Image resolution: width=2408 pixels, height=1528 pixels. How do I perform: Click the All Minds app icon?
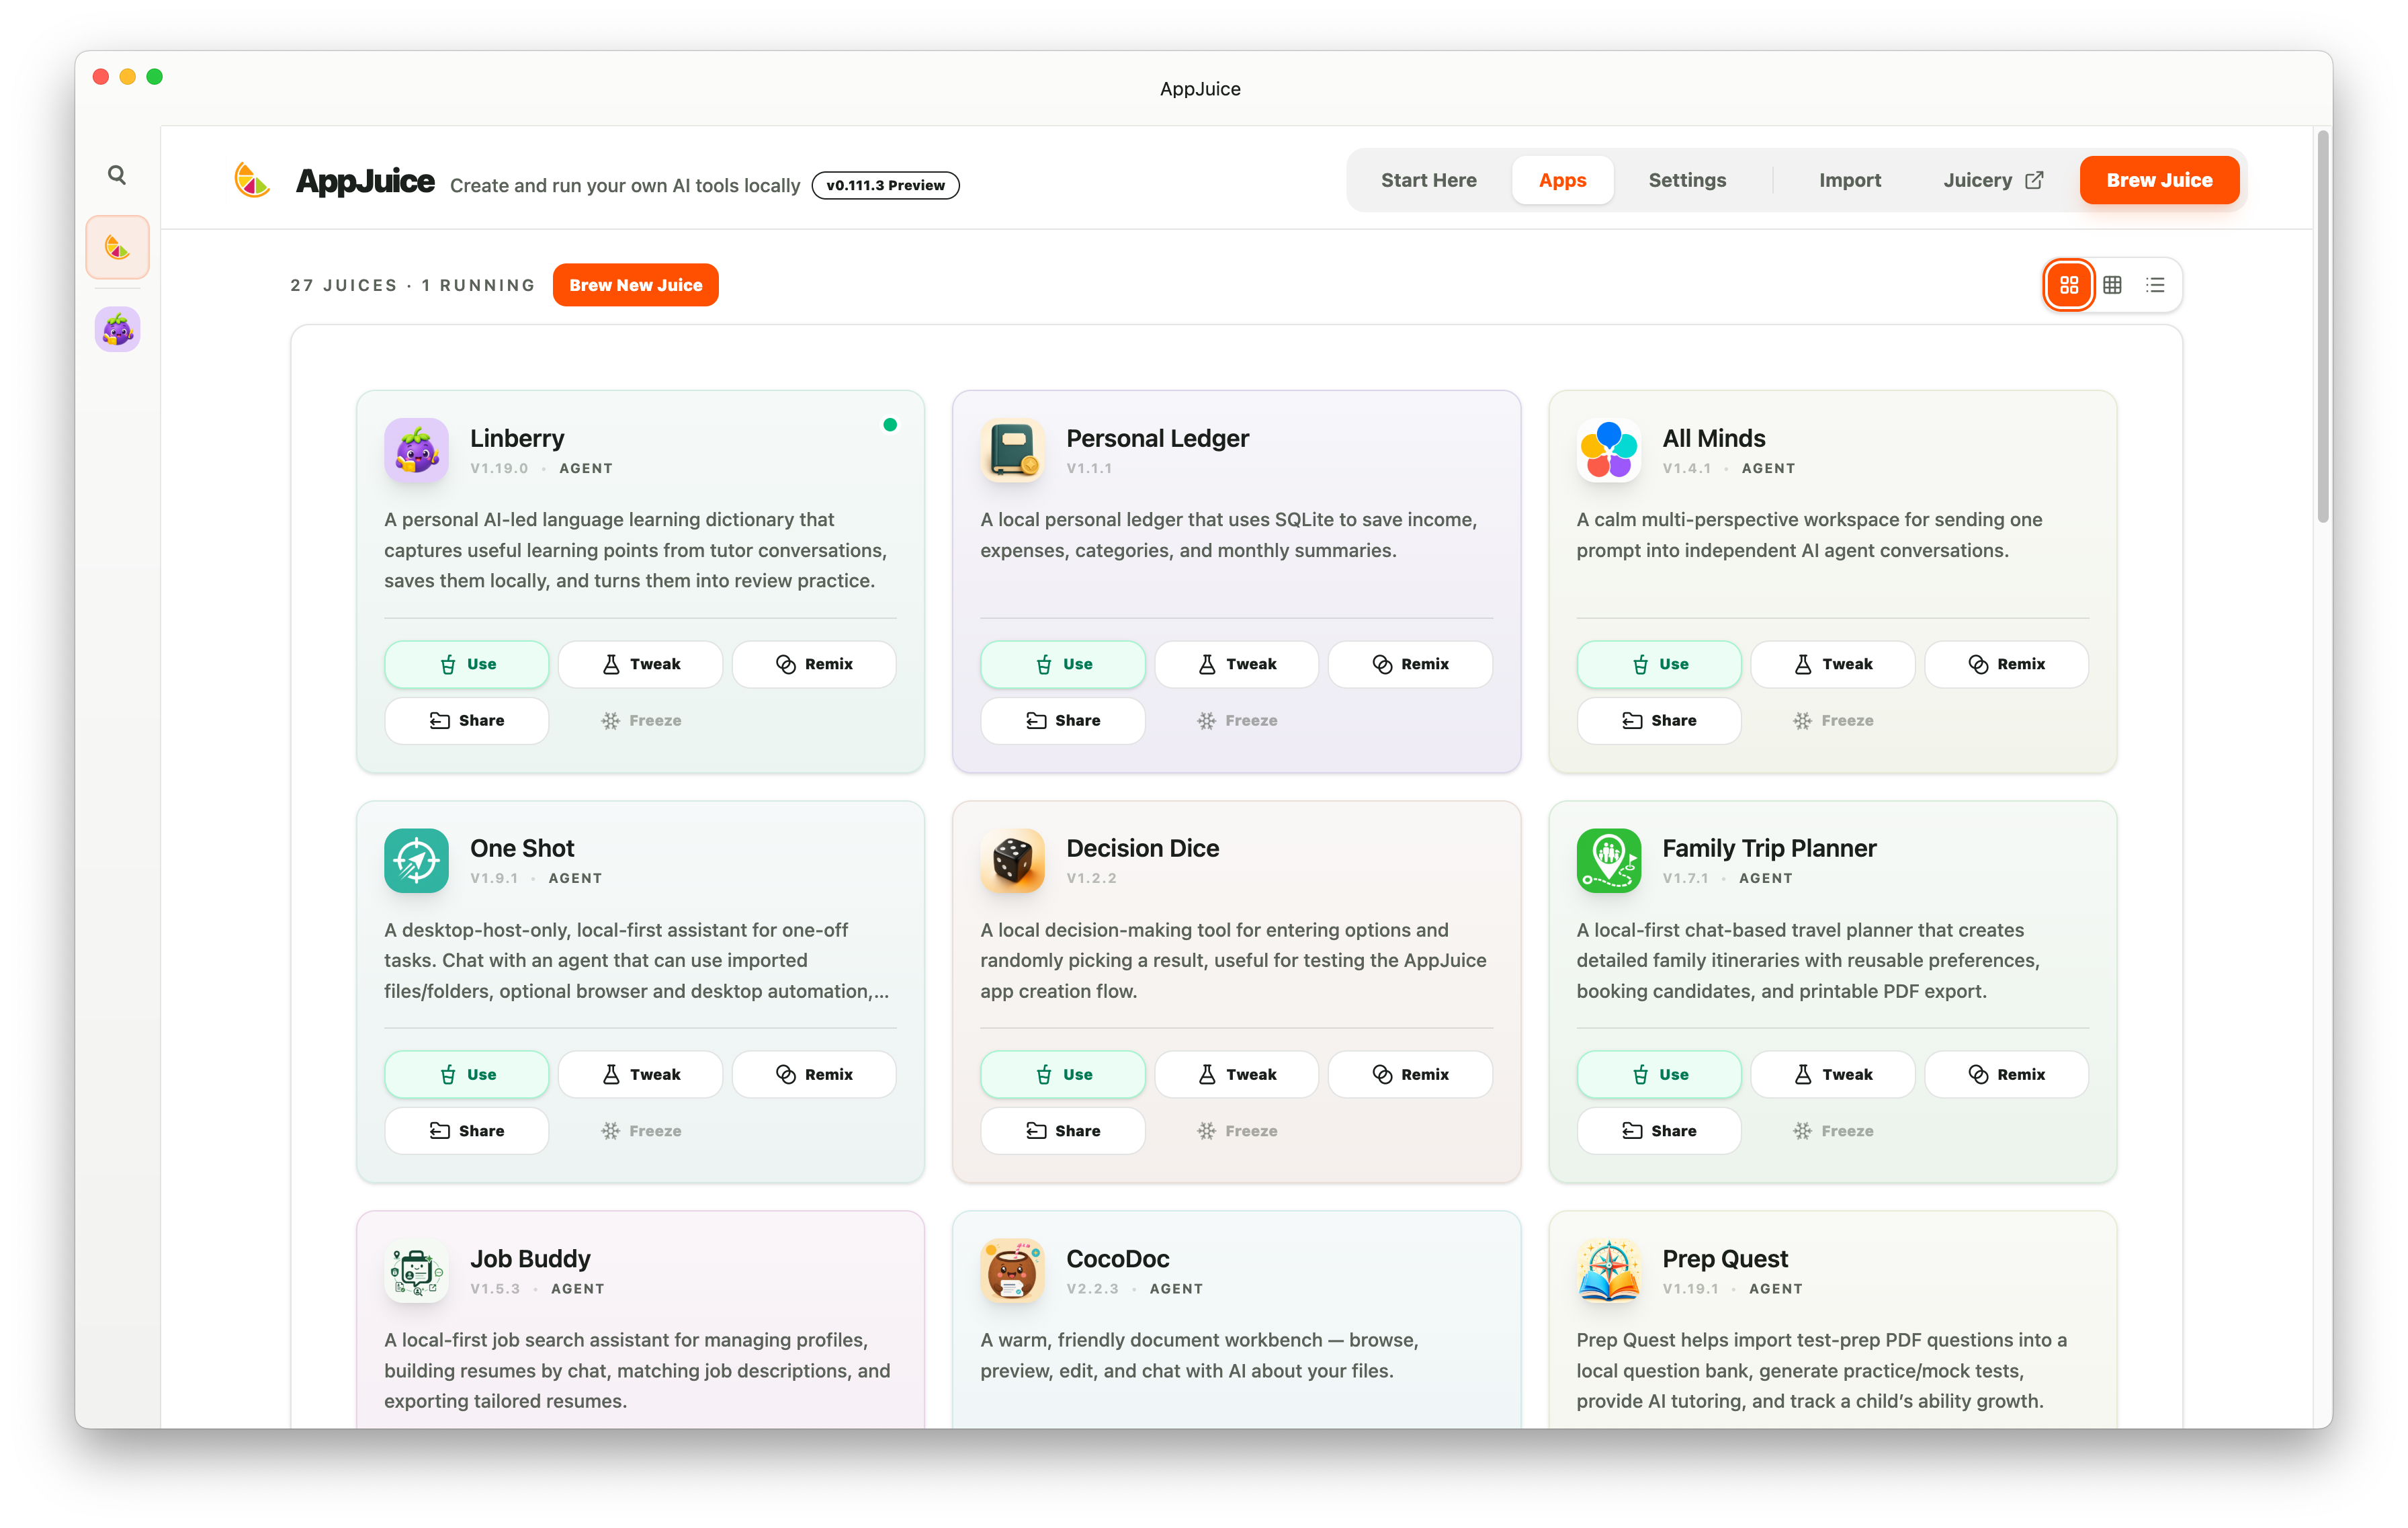click(1608, 450)
